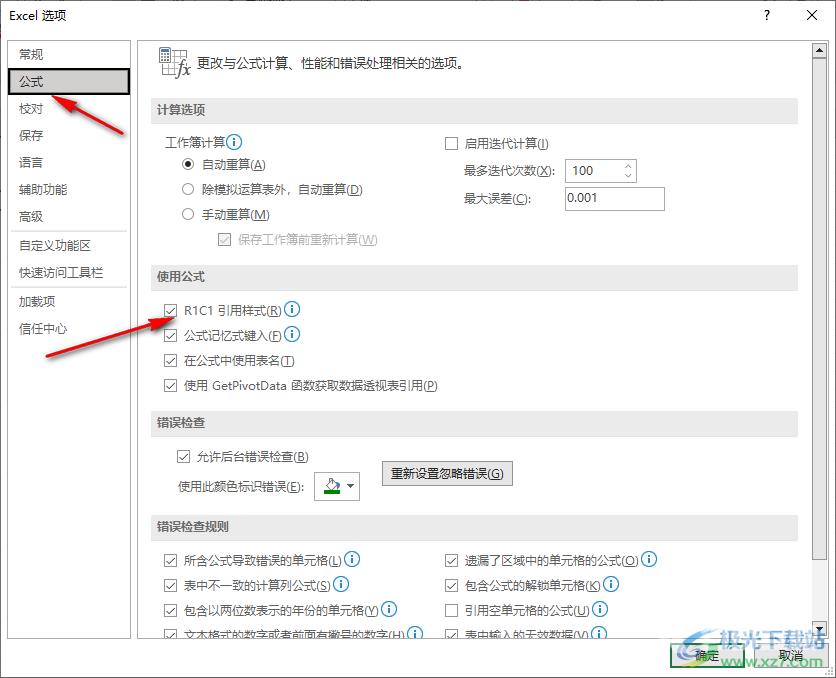Click info icon for 所含公式导致错误的单元格
836x678 pixels.
[x=352, y=559]
